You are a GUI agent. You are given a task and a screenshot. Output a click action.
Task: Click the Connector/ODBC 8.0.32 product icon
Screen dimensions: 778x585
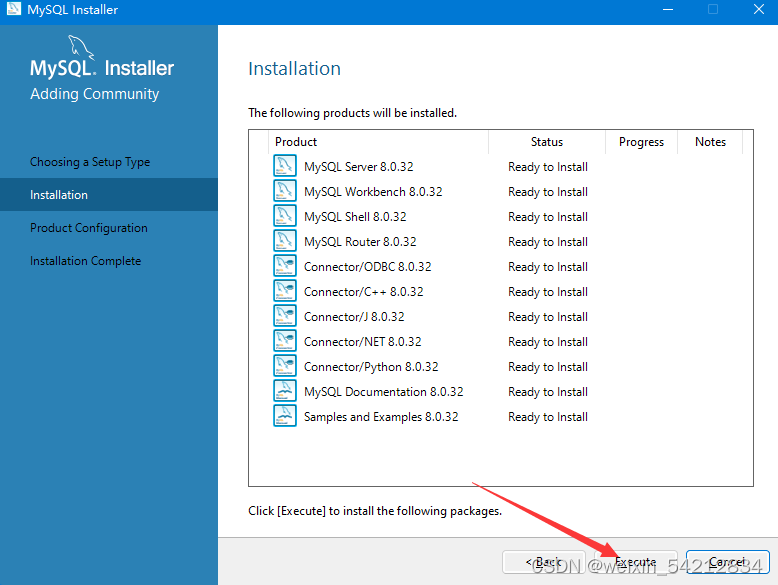click(x=285, y=265)
